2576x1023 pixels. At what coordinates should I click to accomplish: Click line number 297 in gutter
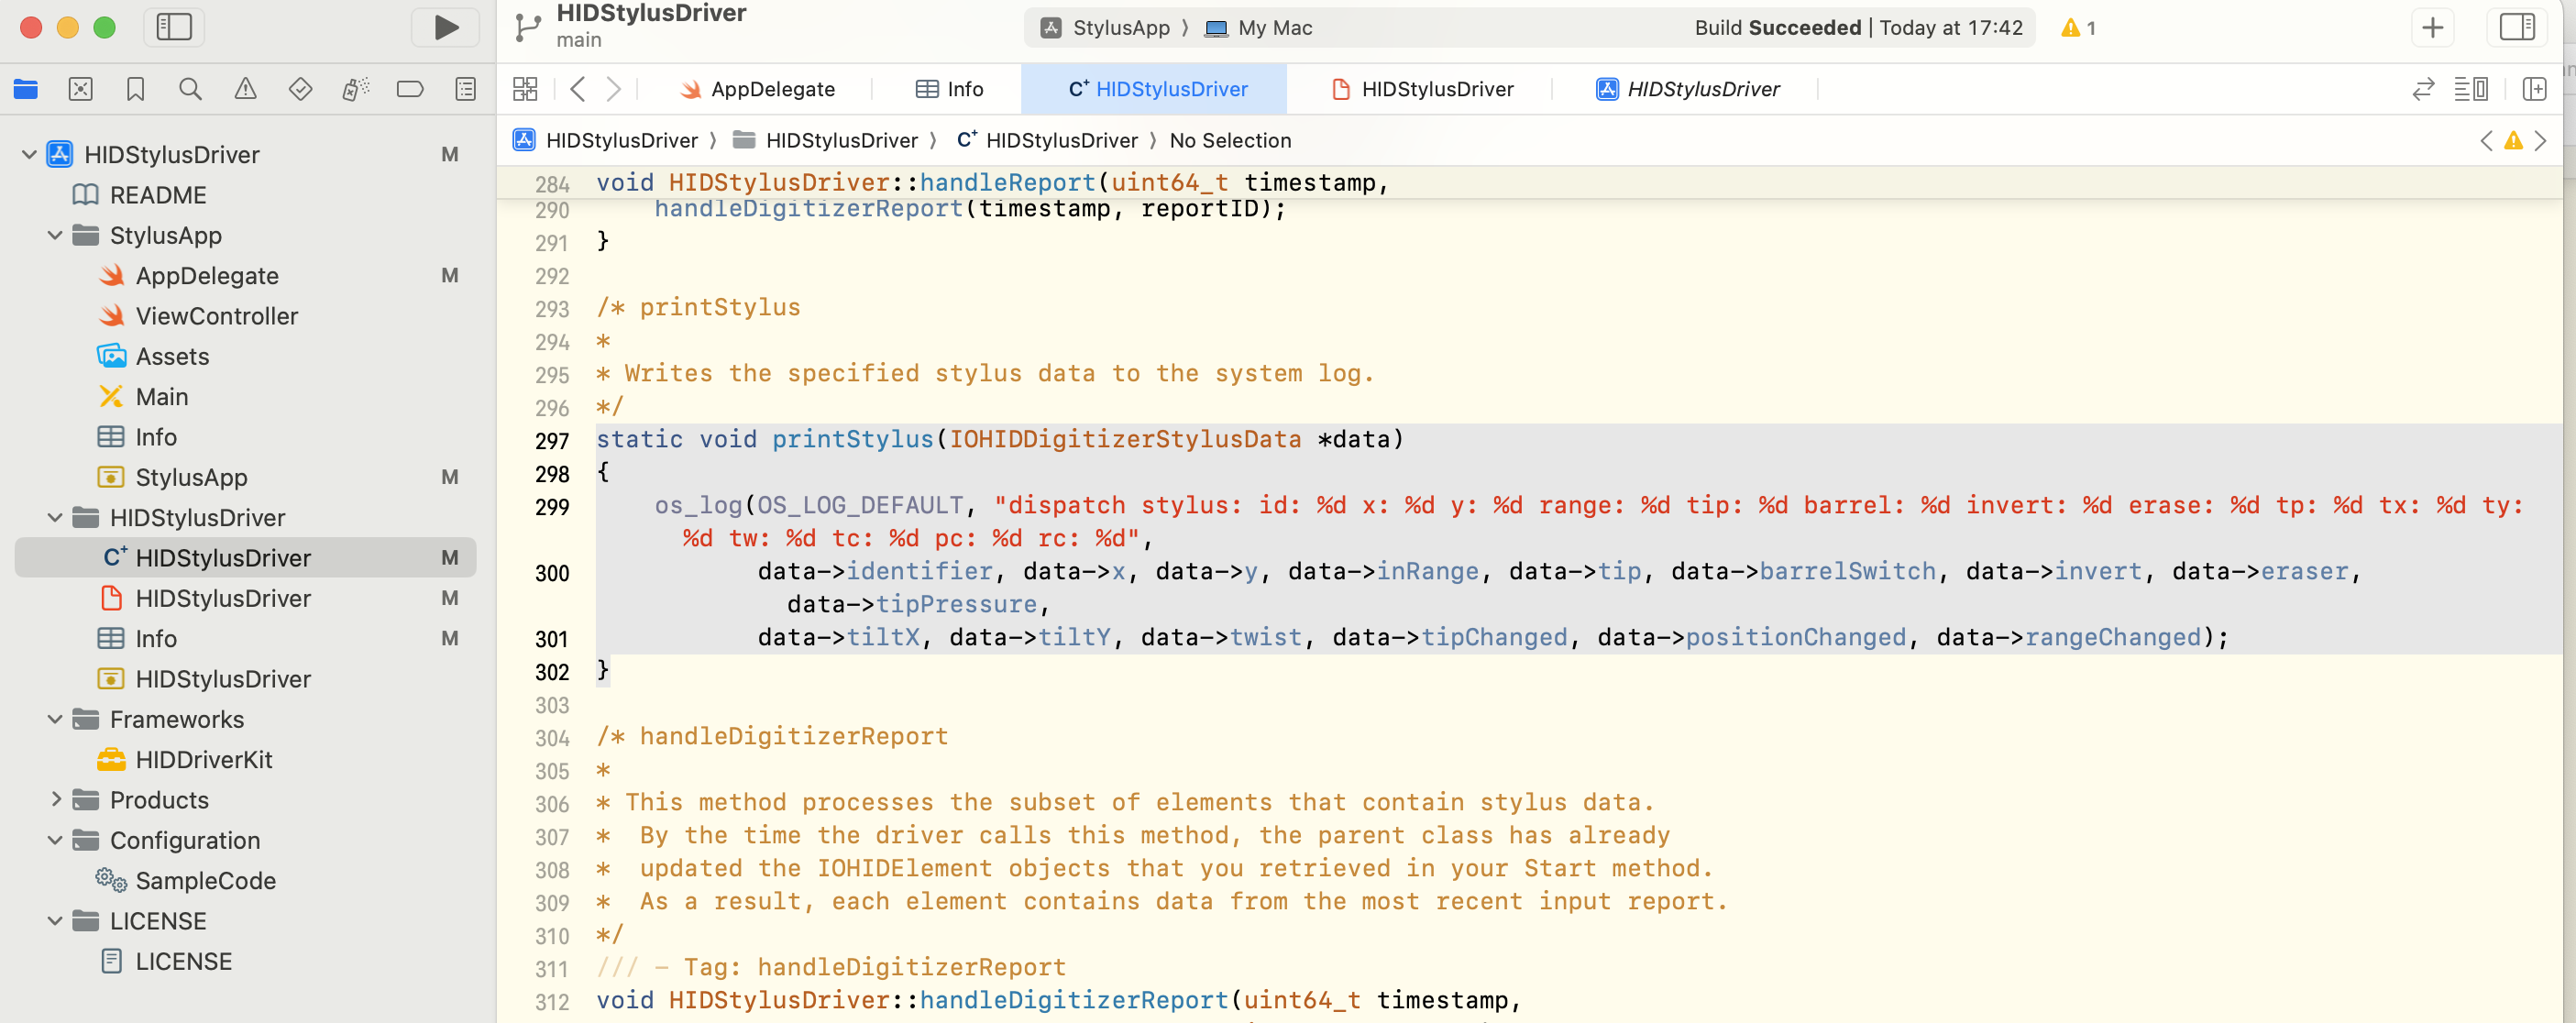coord(552,441)
